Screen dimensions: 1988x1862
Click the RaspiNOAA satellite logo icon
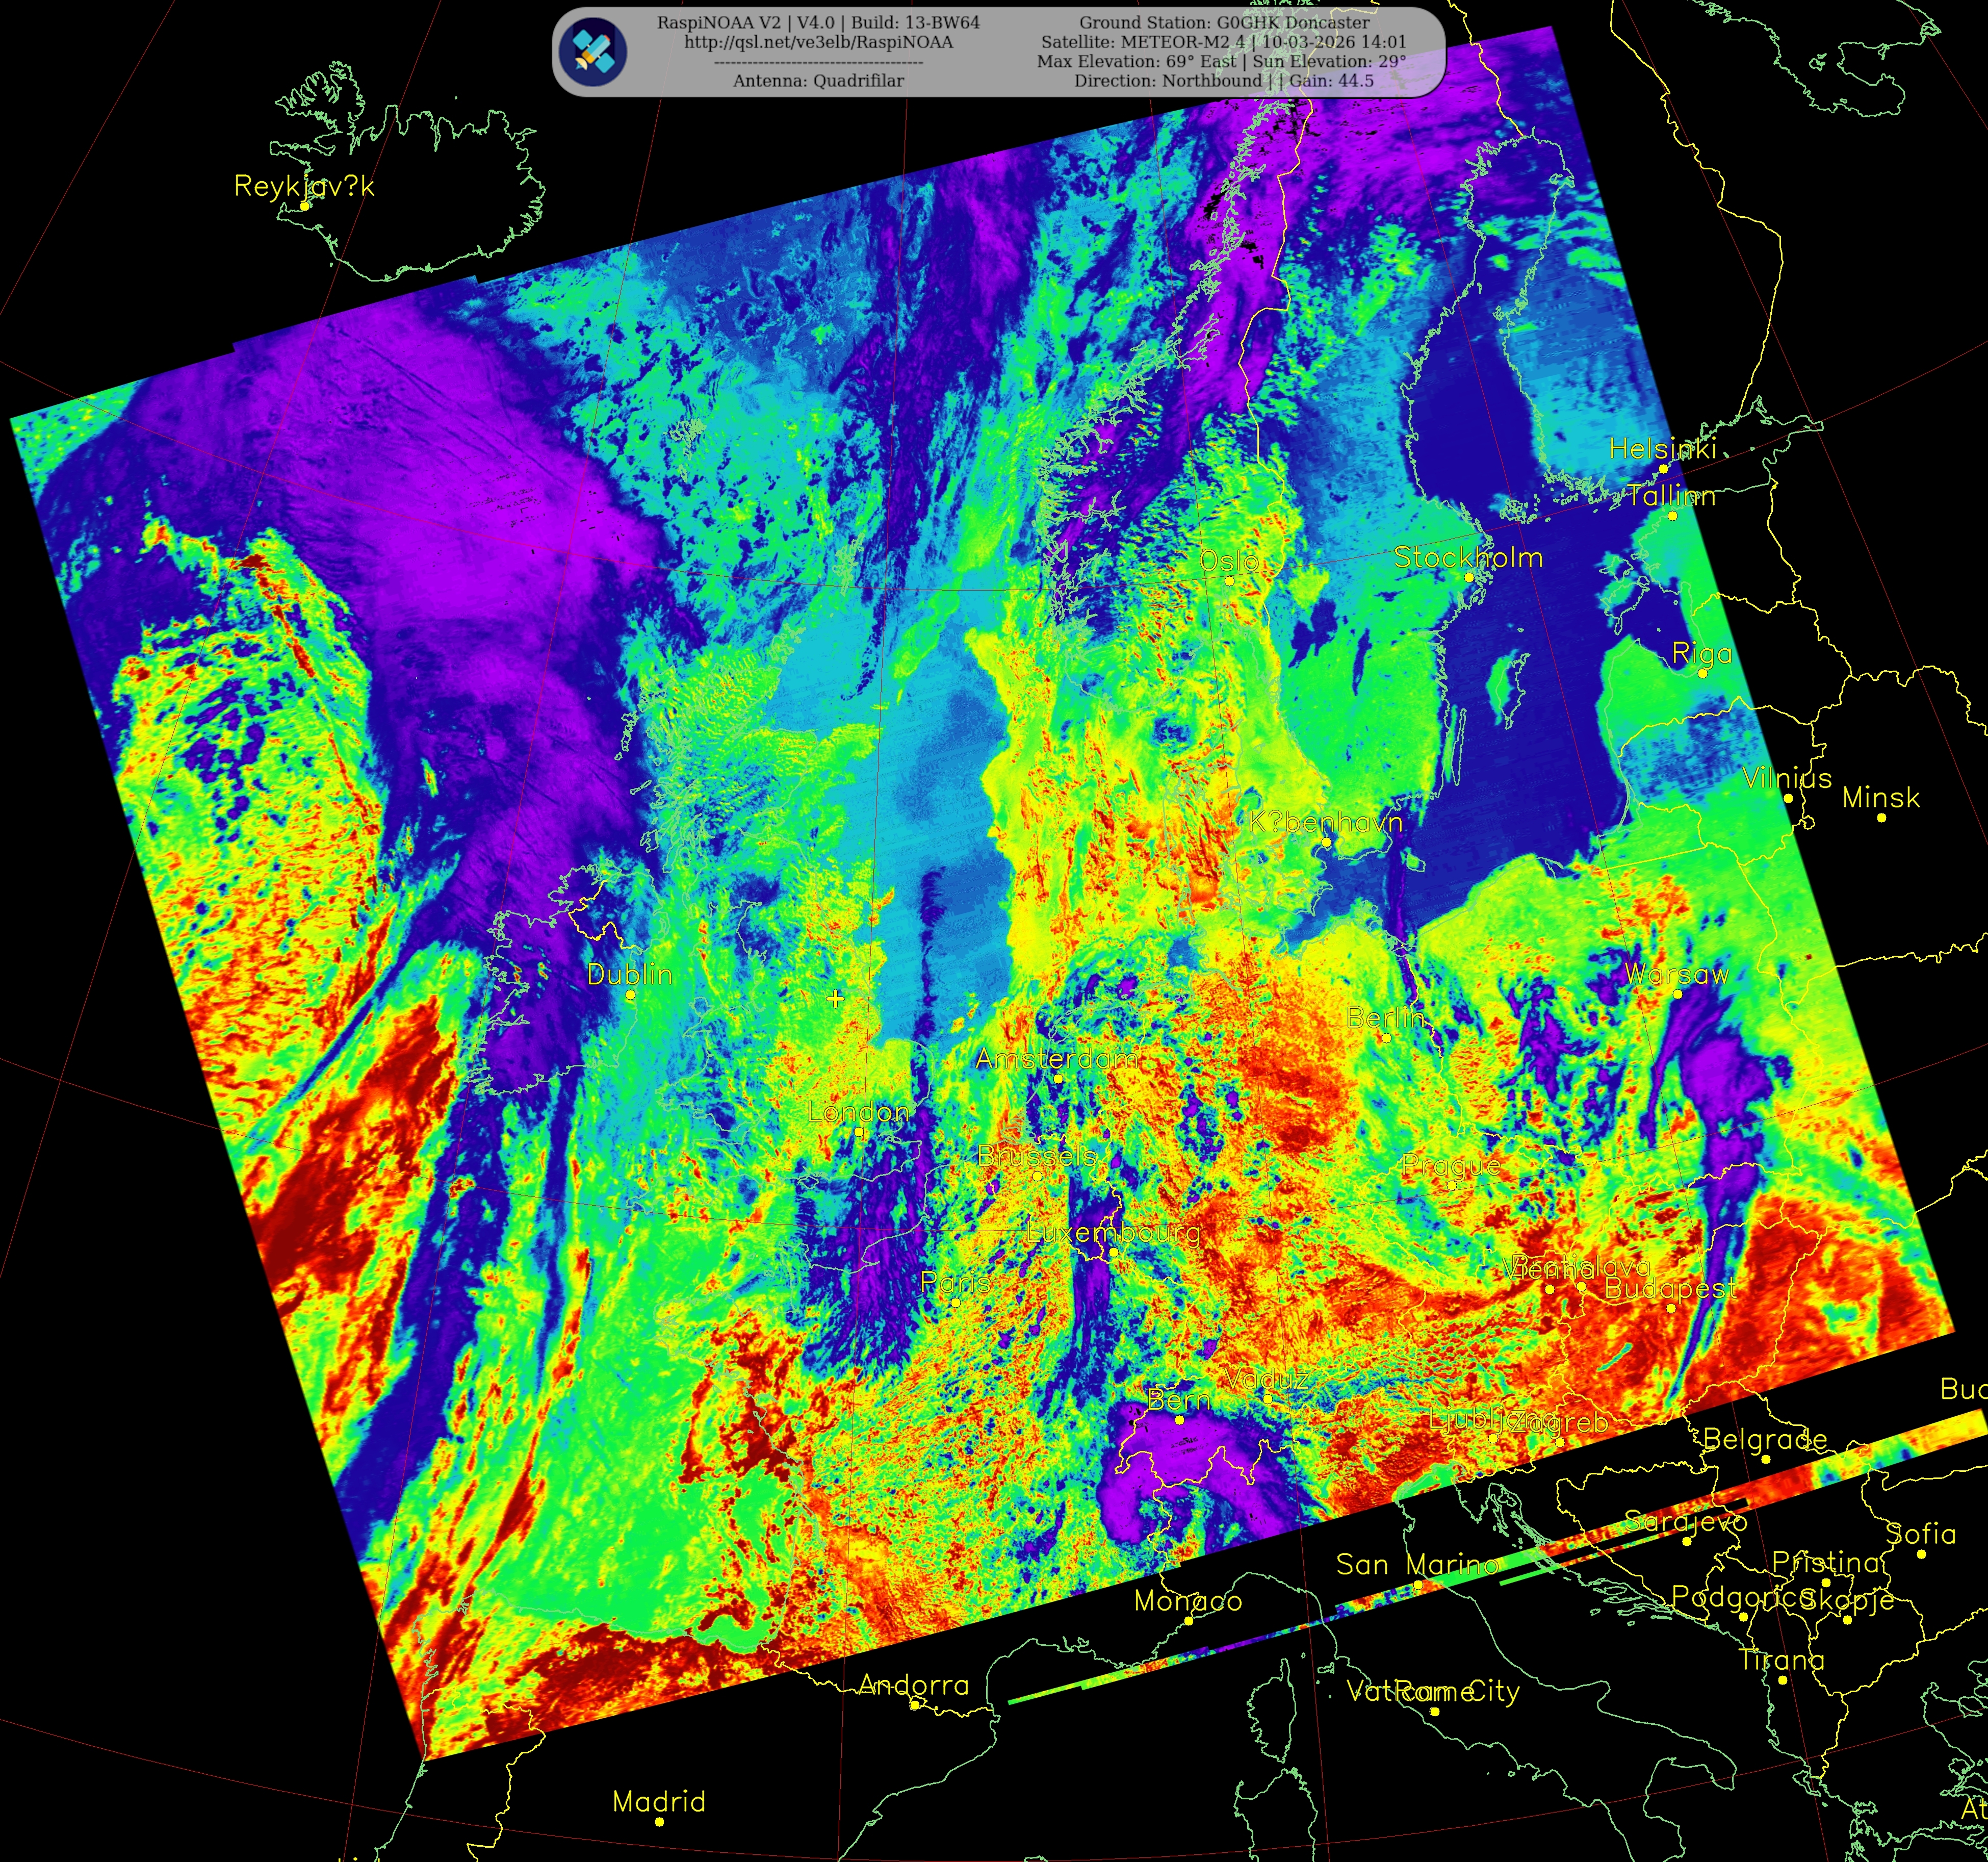pyautogui.click(x=593, y=52)
